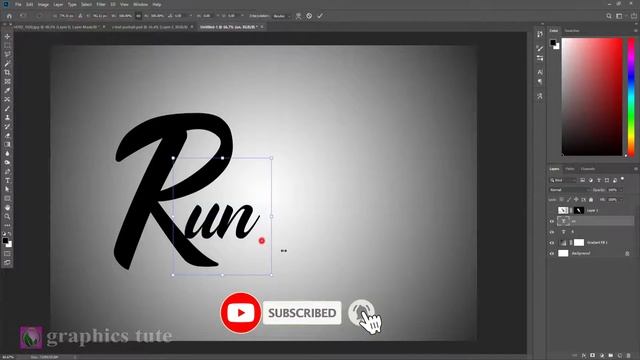Screen dimensions: 640x360
Task: Open the File menu
Action: coord(18,4)
